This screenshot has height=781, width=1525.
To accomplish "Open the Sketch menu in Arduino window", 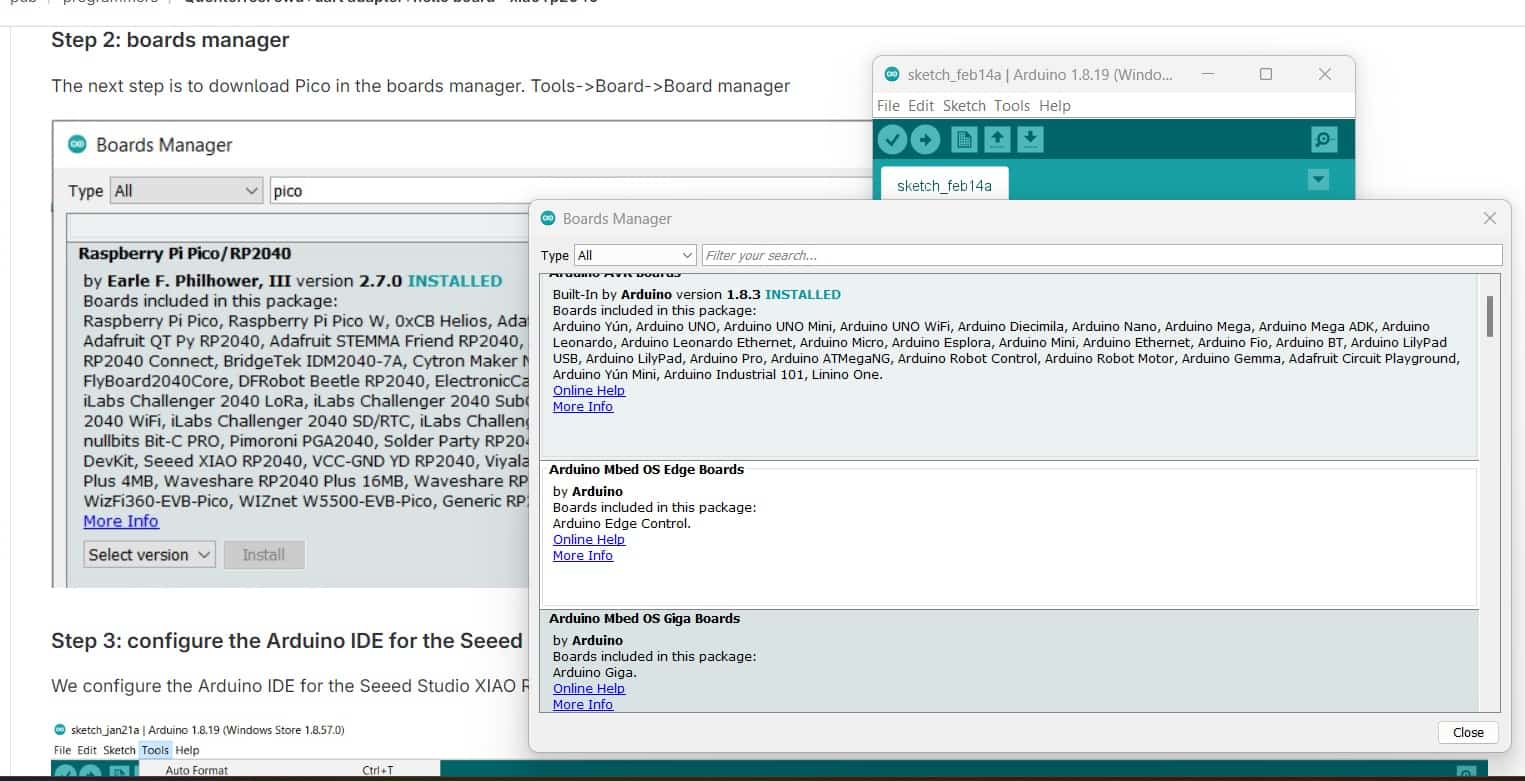I will [x=964, y=105].
